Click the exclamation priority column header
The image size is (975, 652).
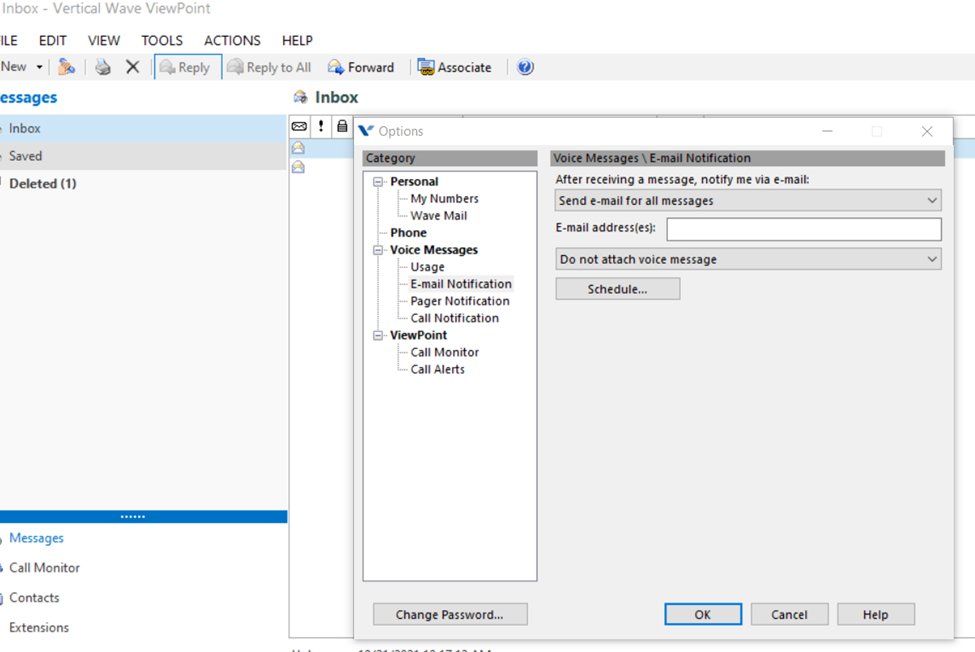(321, 127)
